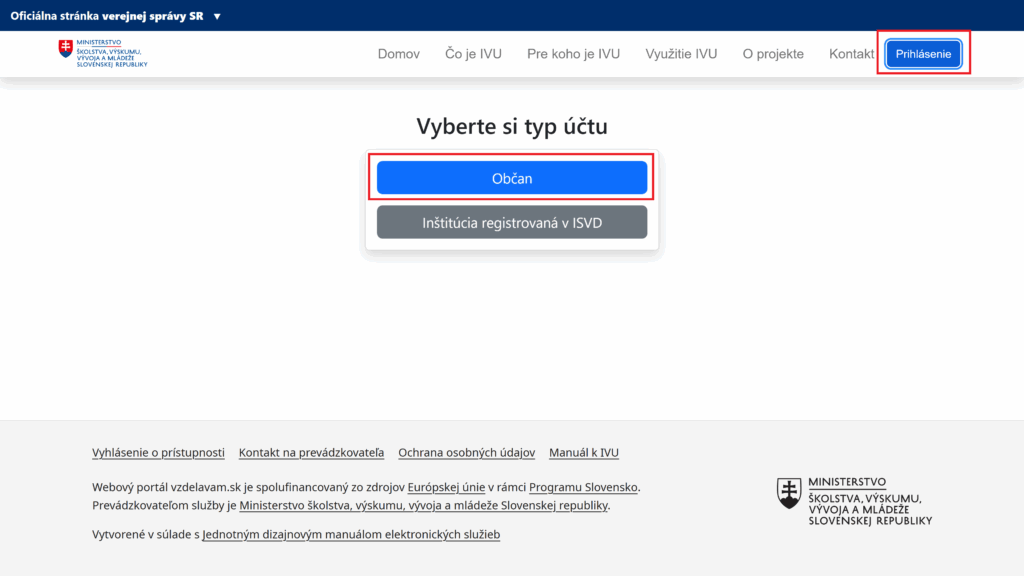Image resolution: width=1024 pixels, height=576 pixels.
Task: Navigate to Čo je IVU
Action: click(x=473, y=54)
